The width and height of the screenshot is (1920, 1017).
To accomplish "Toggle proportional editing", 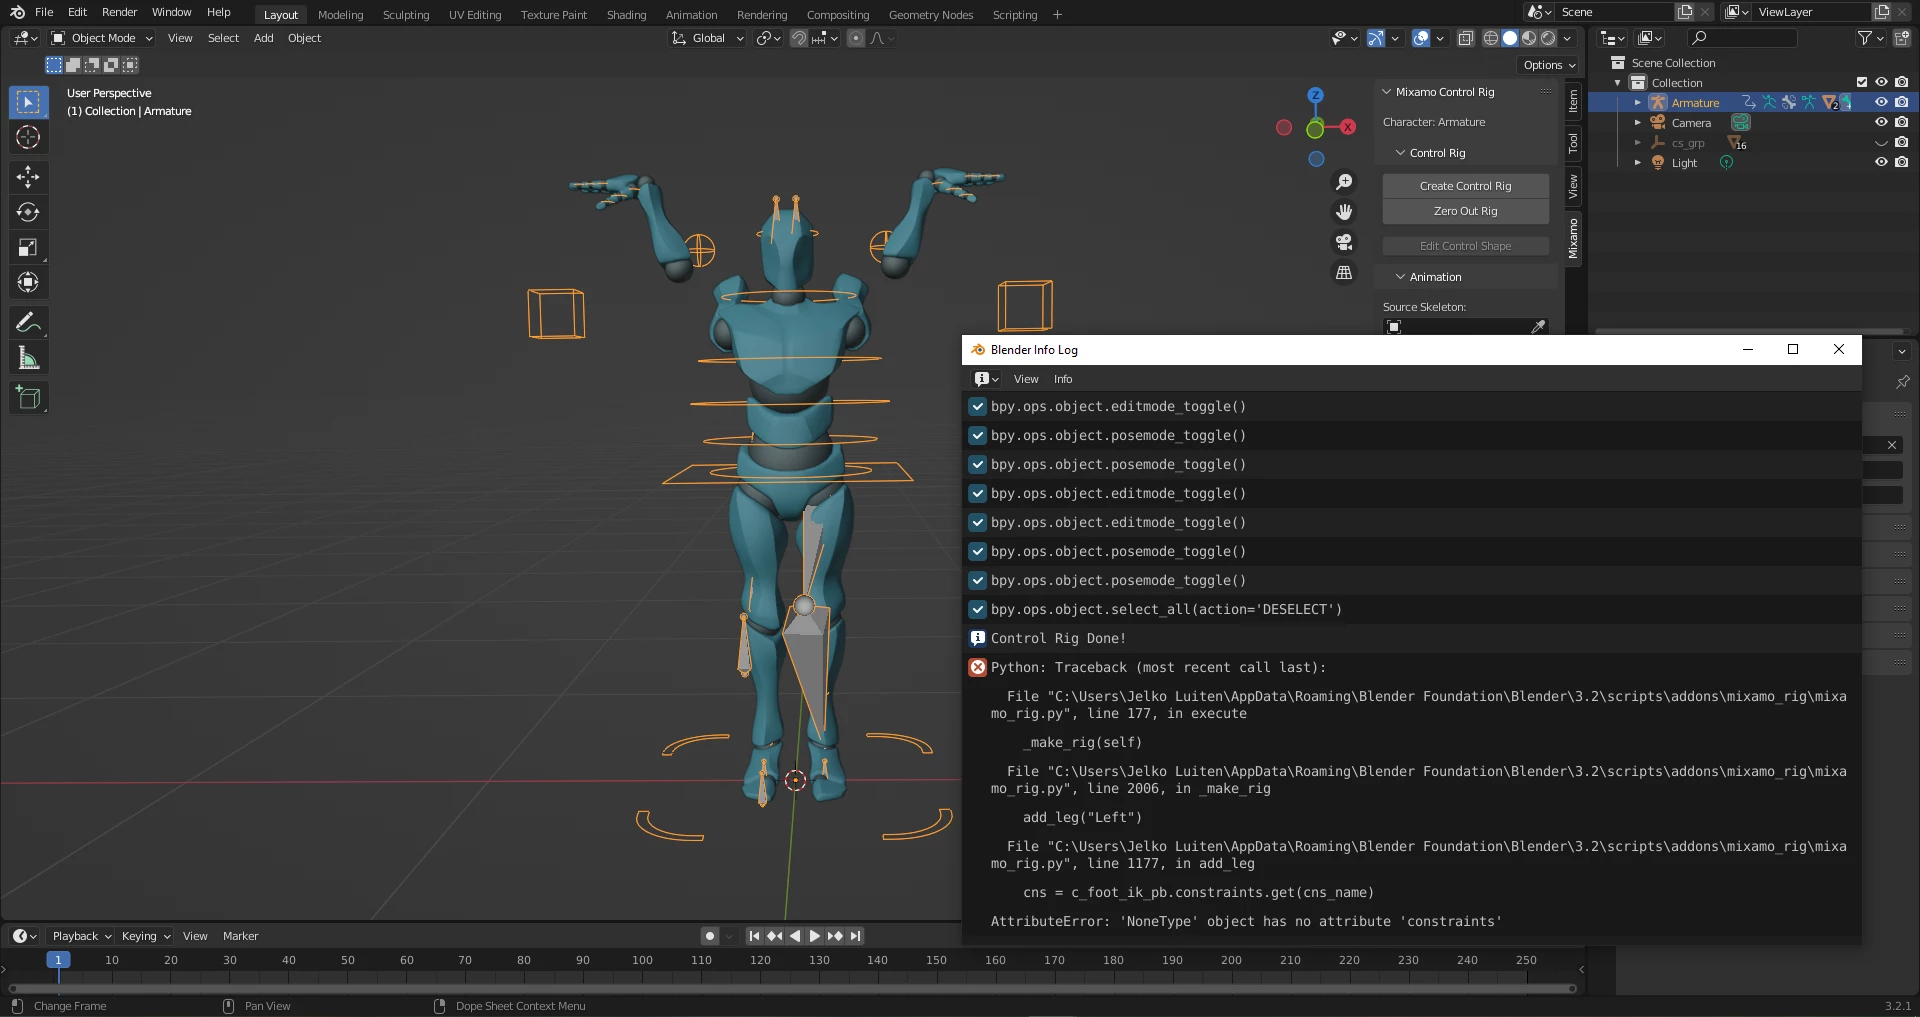I will point(855,38).
